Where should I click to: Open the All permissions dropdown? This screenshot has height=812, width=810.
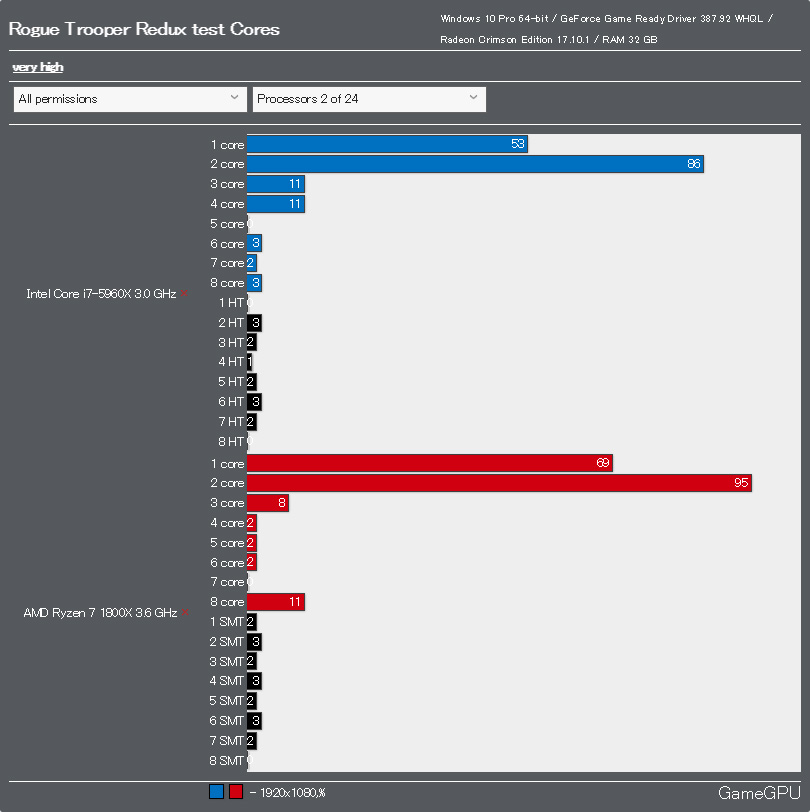click(129, 99)
